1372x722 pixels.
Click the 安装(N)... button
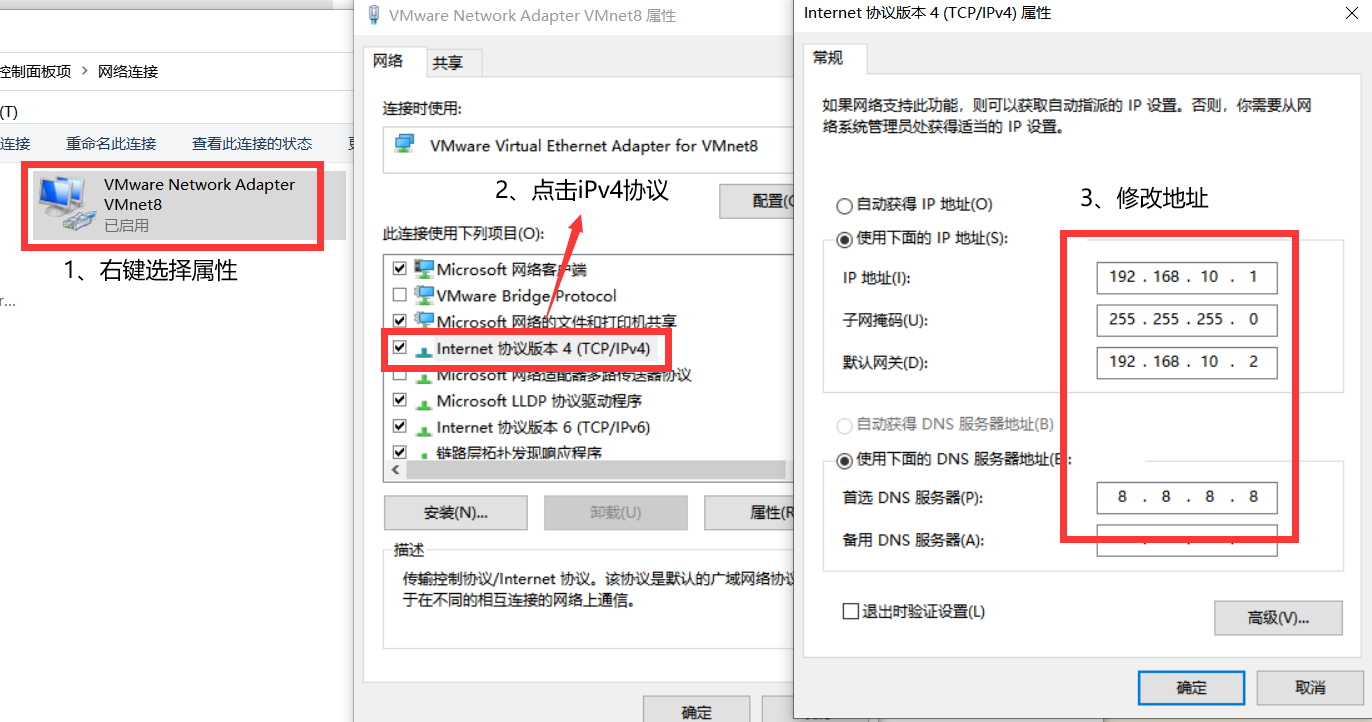point(456,513)
